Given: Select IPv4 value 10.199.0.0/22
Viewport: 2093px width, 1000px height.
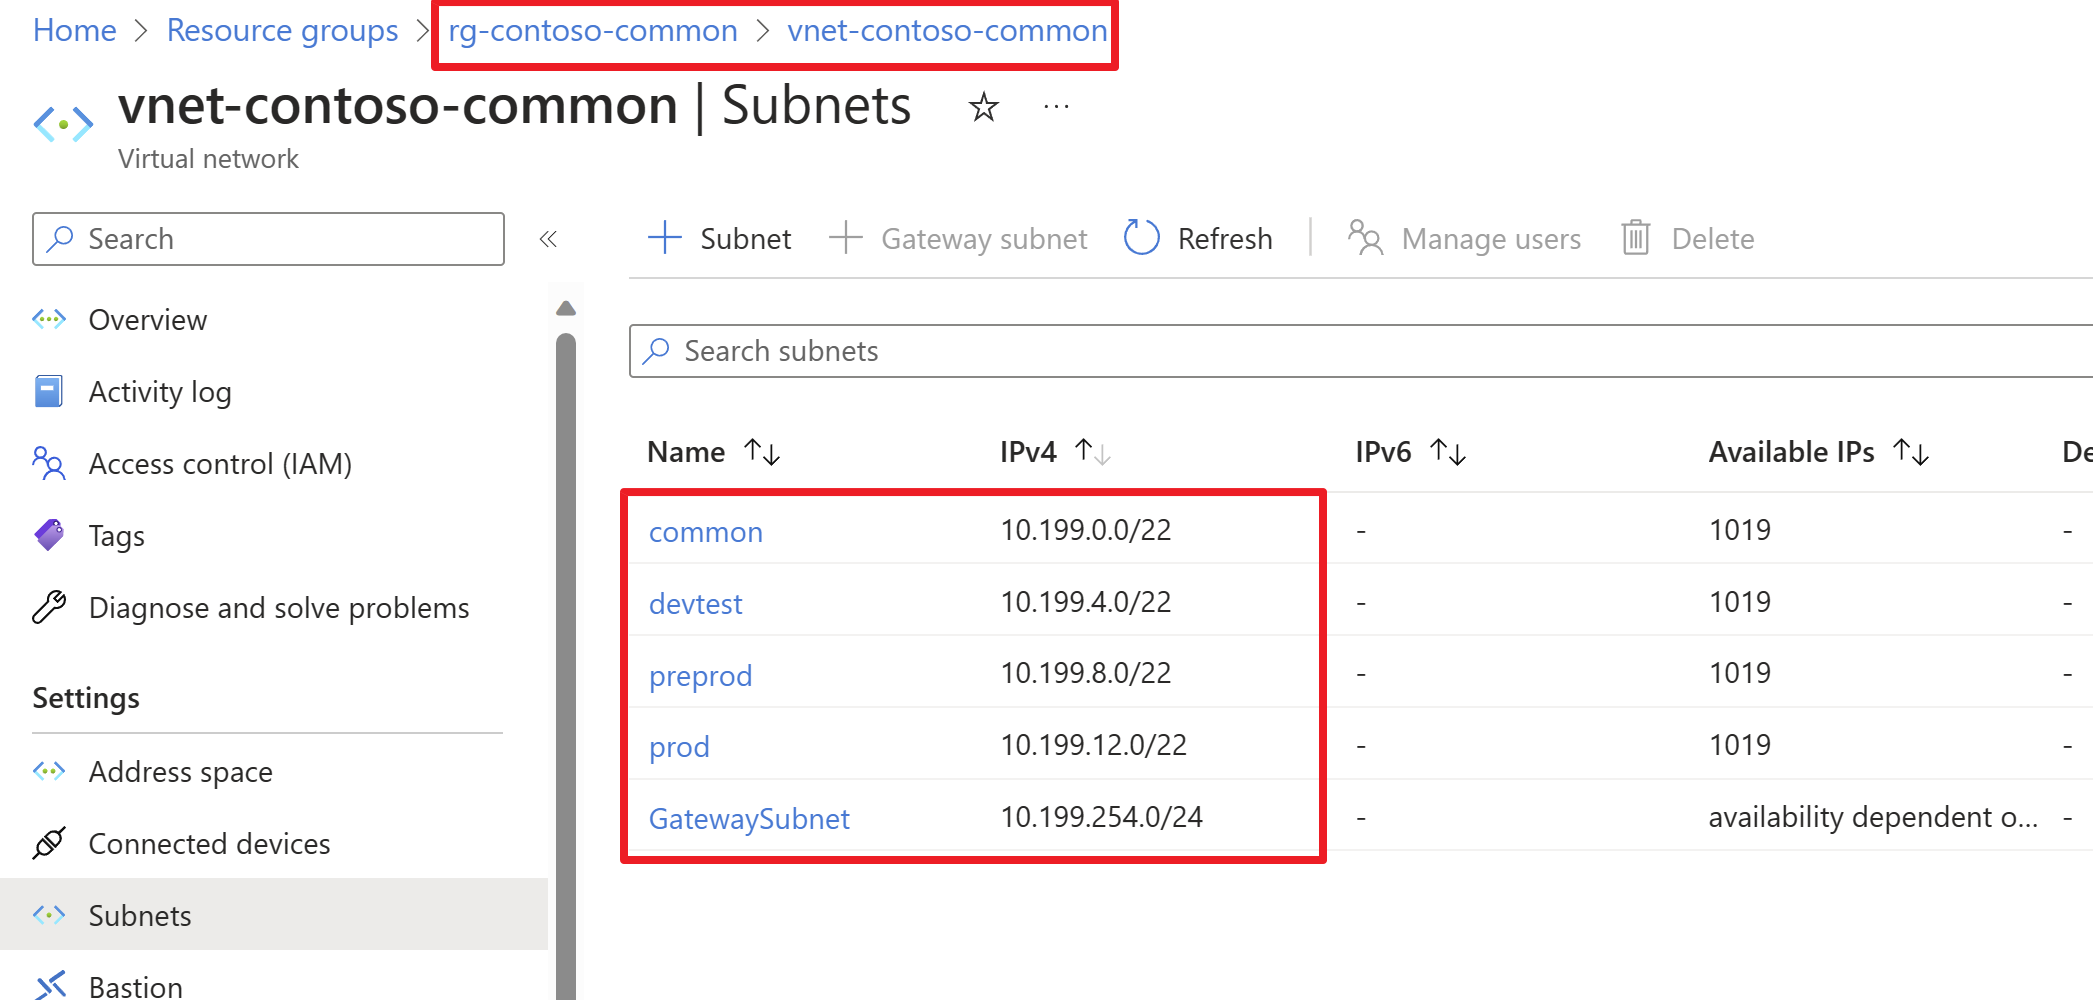Looking at the screenshot, I should tap(1085, 530).
